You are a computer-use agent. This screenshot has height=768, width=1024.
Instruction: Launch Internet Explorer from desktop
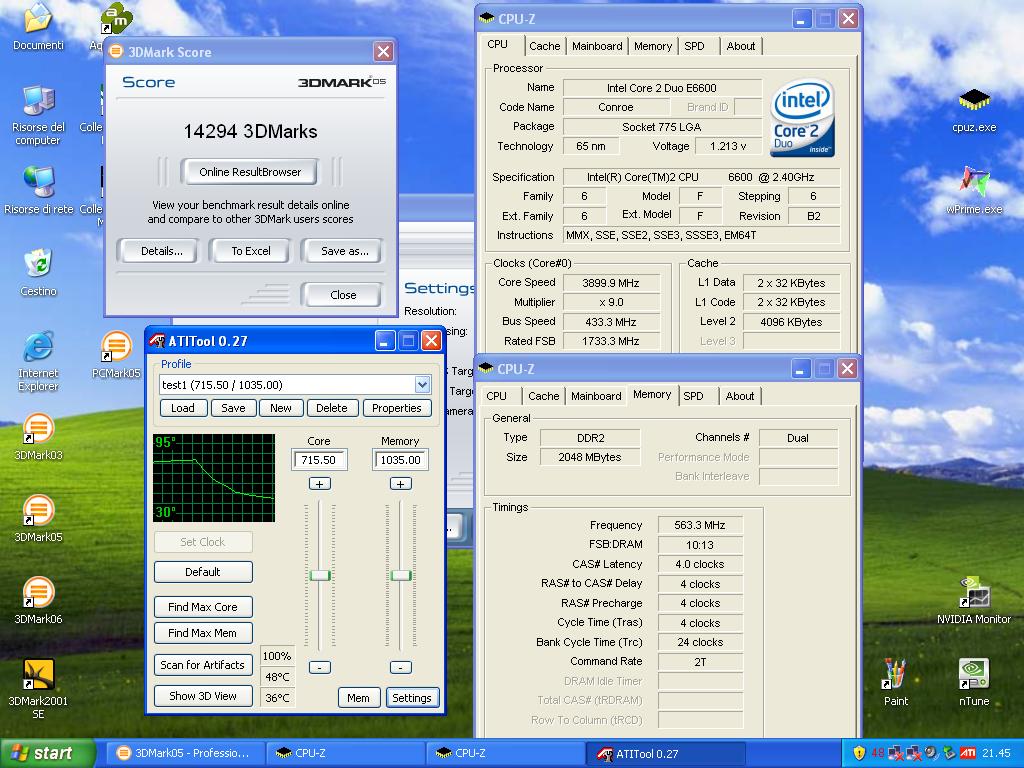pos(39,361)
